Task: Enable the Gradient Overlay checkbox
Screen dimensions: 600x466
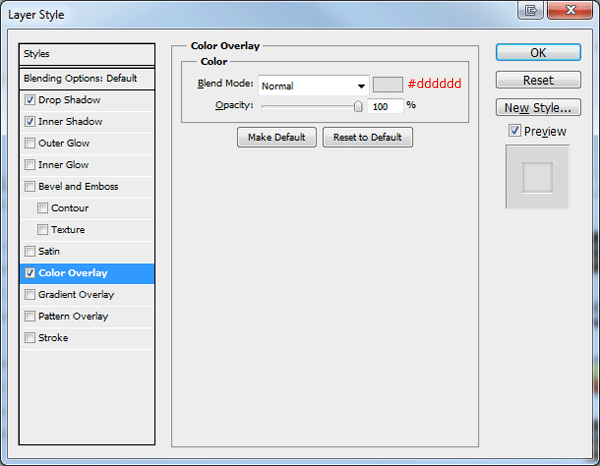Action: coord(30,295)
